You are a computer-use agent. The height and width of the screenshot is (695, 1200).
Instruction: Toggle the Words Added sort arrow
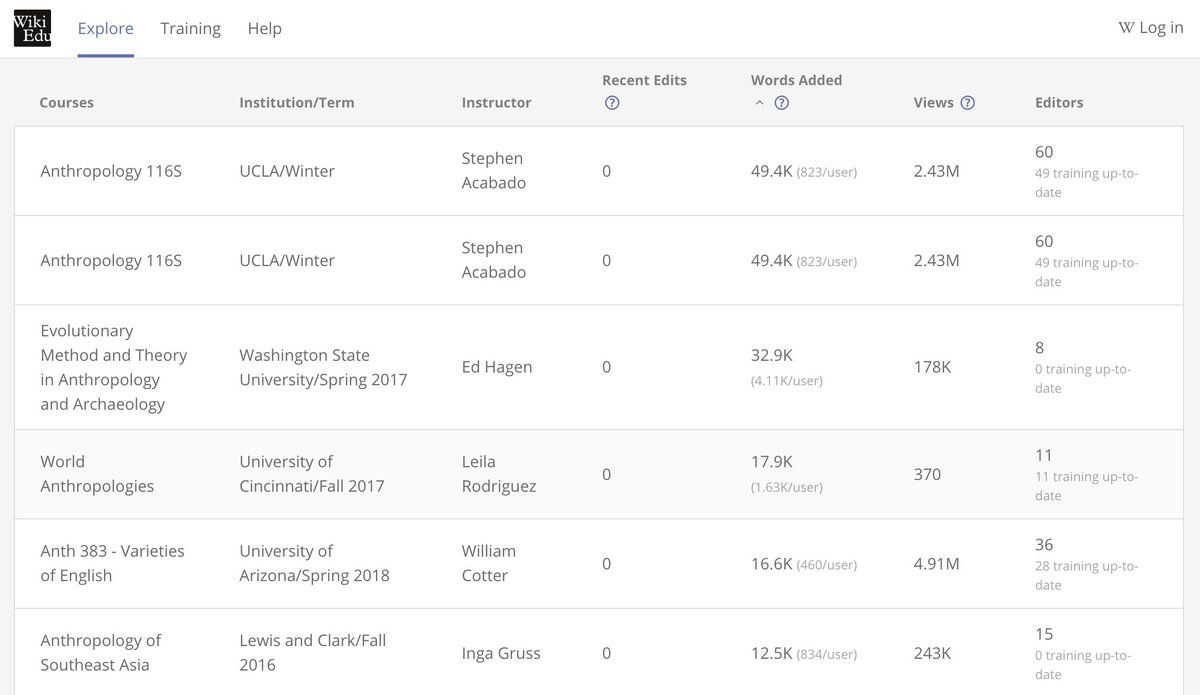[759, 103]
